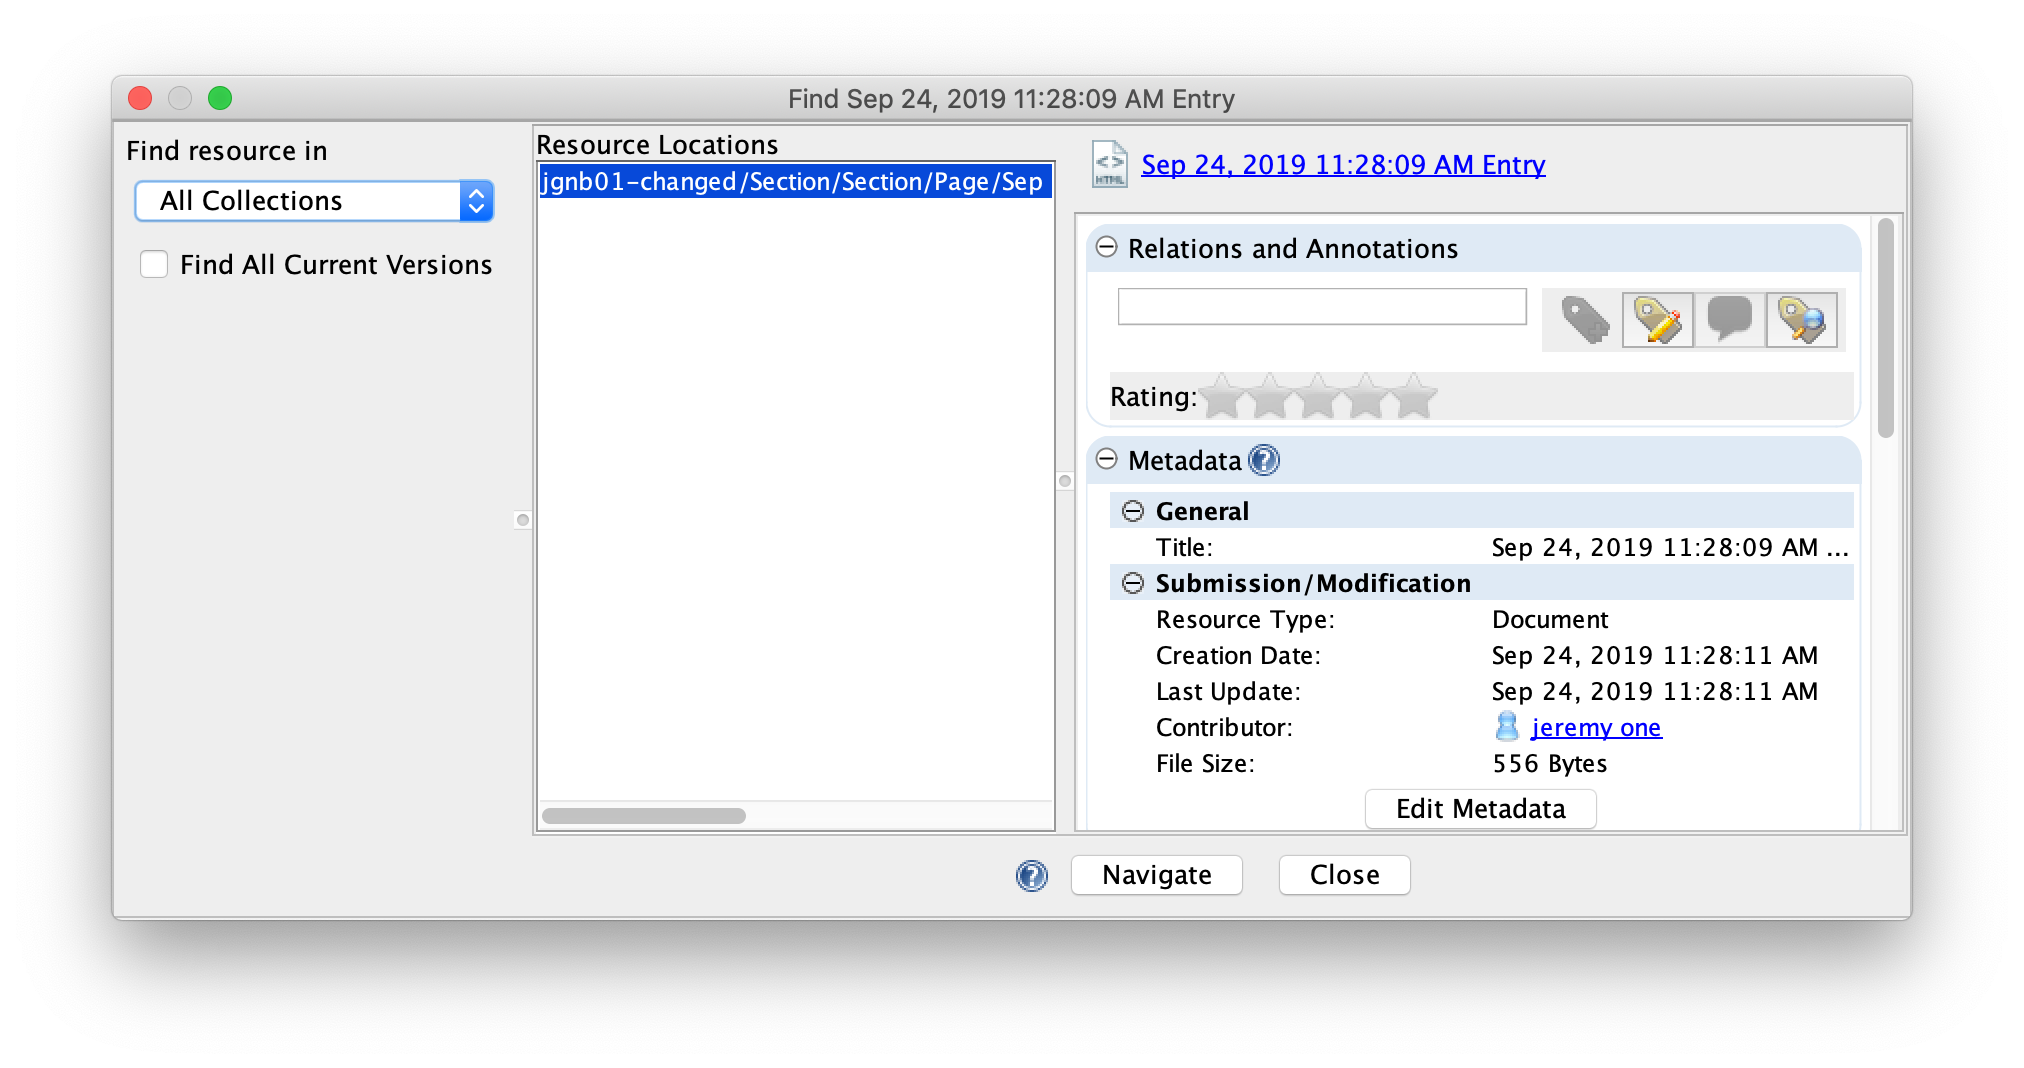Click the help icon beside Navigate
2024x1068 pixels.
point(1031,876)
